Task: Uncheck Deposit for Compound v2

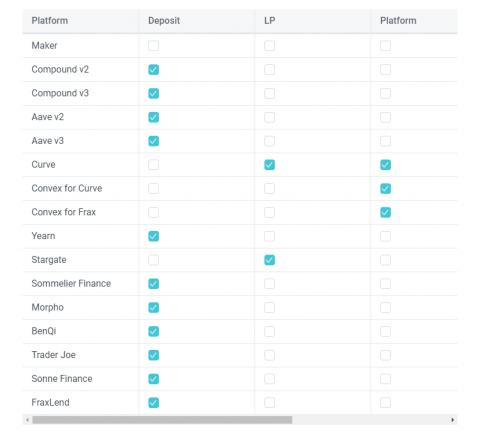Action: coord(153,70)
